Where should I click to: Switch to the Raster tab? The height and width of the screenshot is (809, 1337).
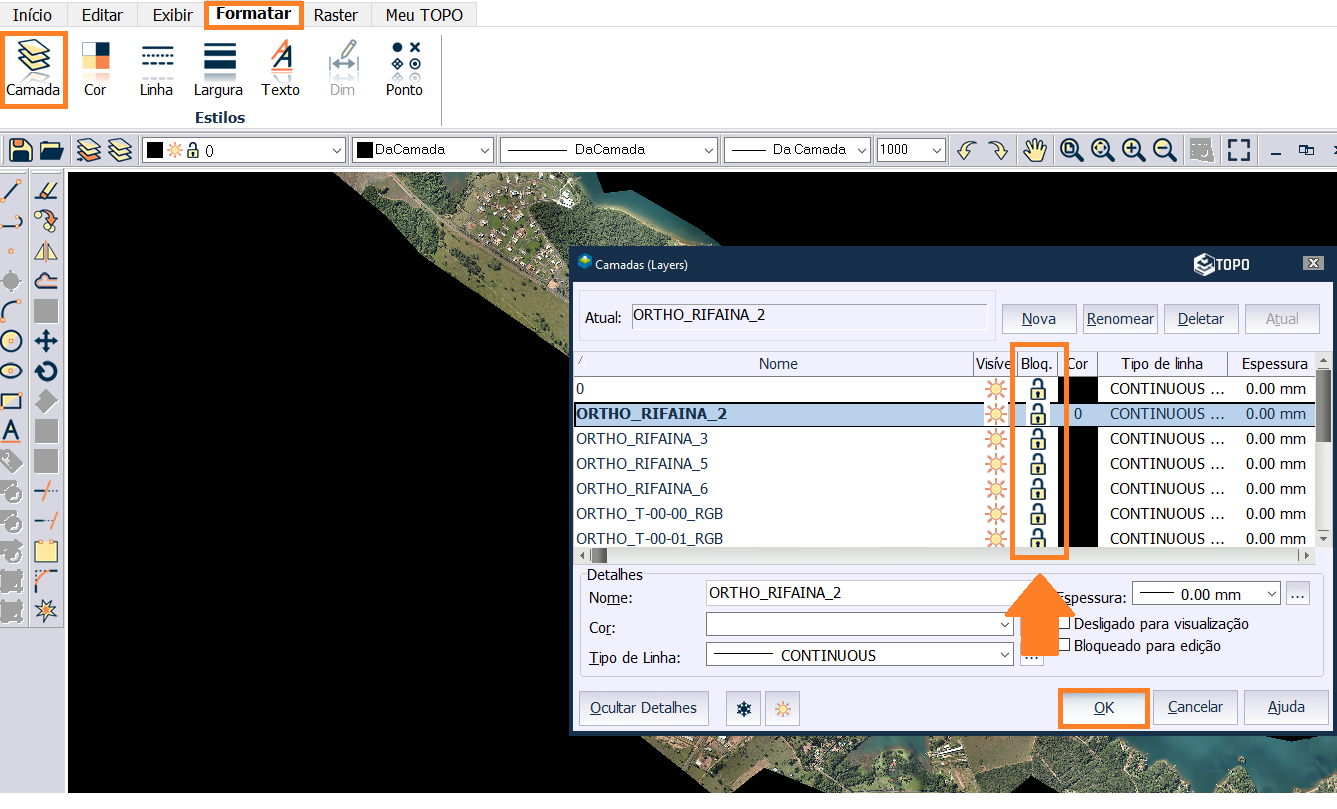pyautogui.click(x=335, y=15)
